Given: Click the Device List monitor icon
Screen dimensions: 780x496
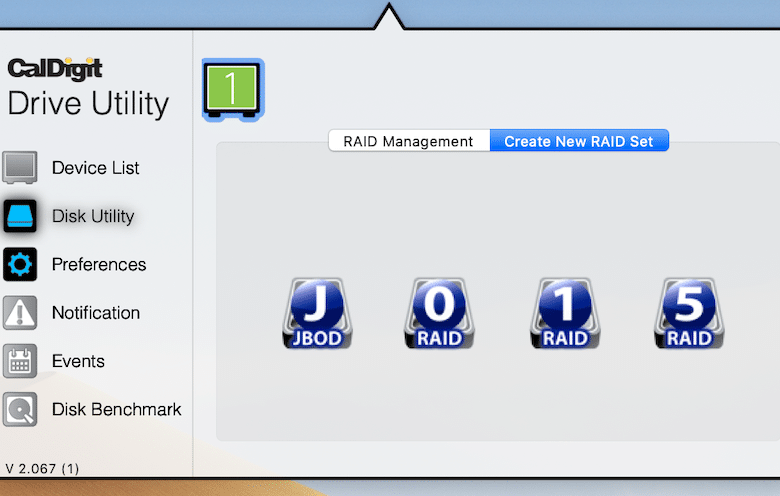Looking at the screenshot, I should pyautogui.click(x=20, y=168).
